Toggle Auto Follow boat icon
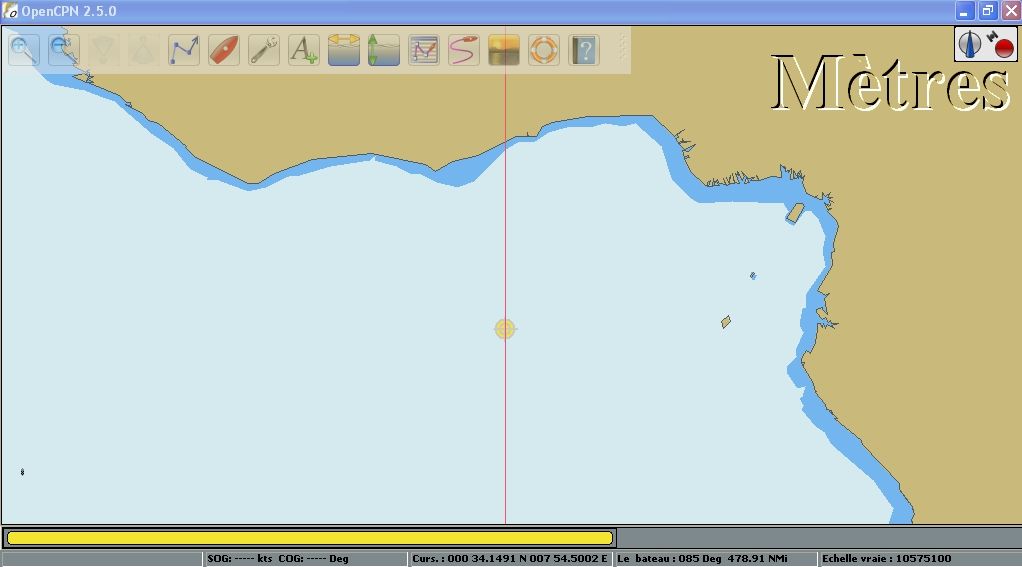1022x567 pixels. pyautogui.click(x=224, y=49)
